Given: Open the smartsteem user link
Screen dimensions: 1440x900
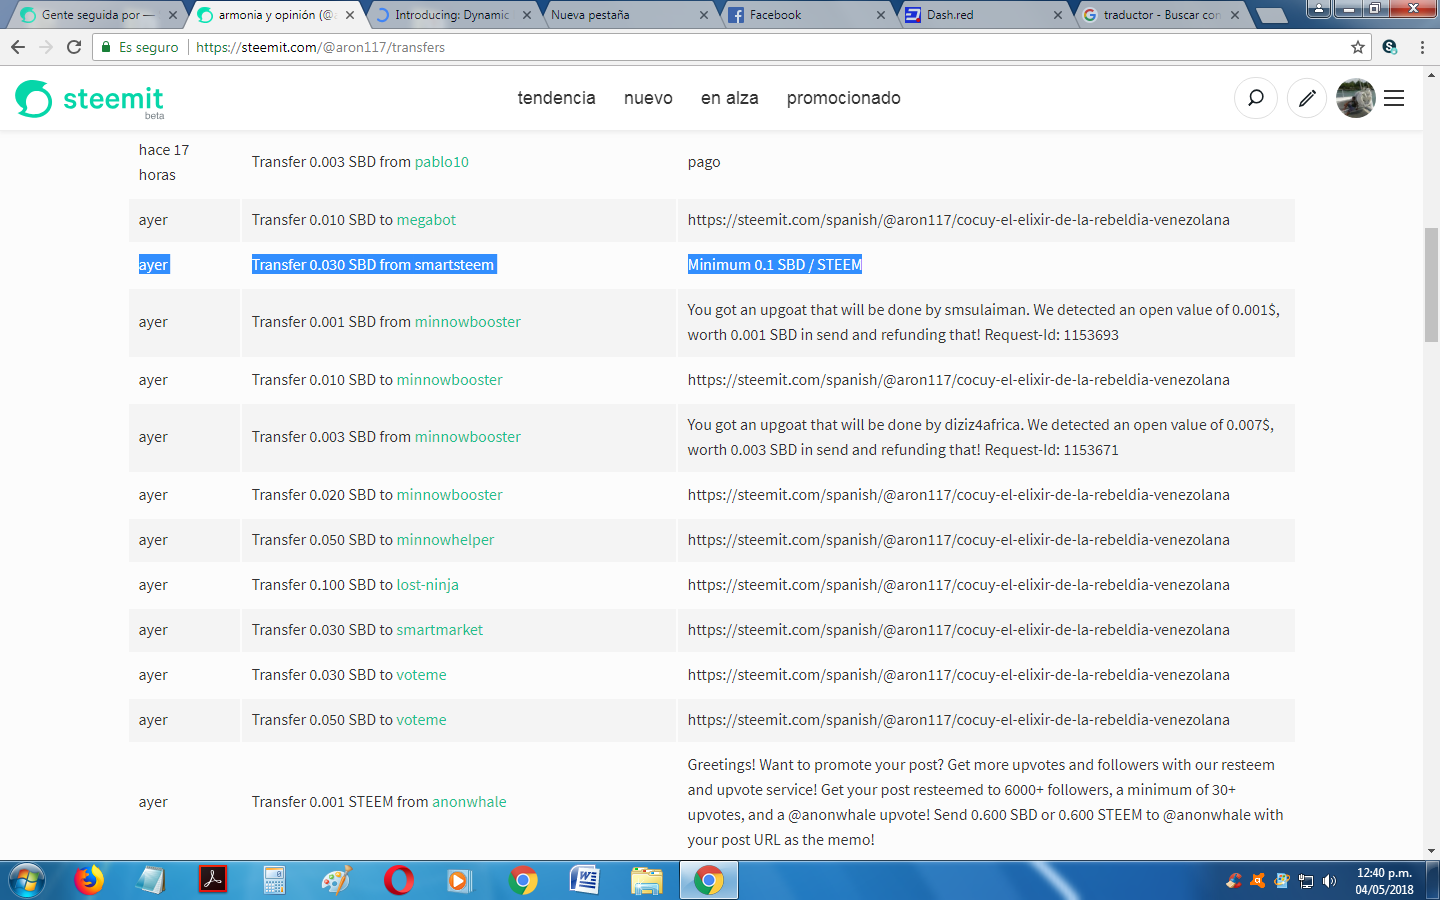Looking at the screenshot, I should point(454,265).
